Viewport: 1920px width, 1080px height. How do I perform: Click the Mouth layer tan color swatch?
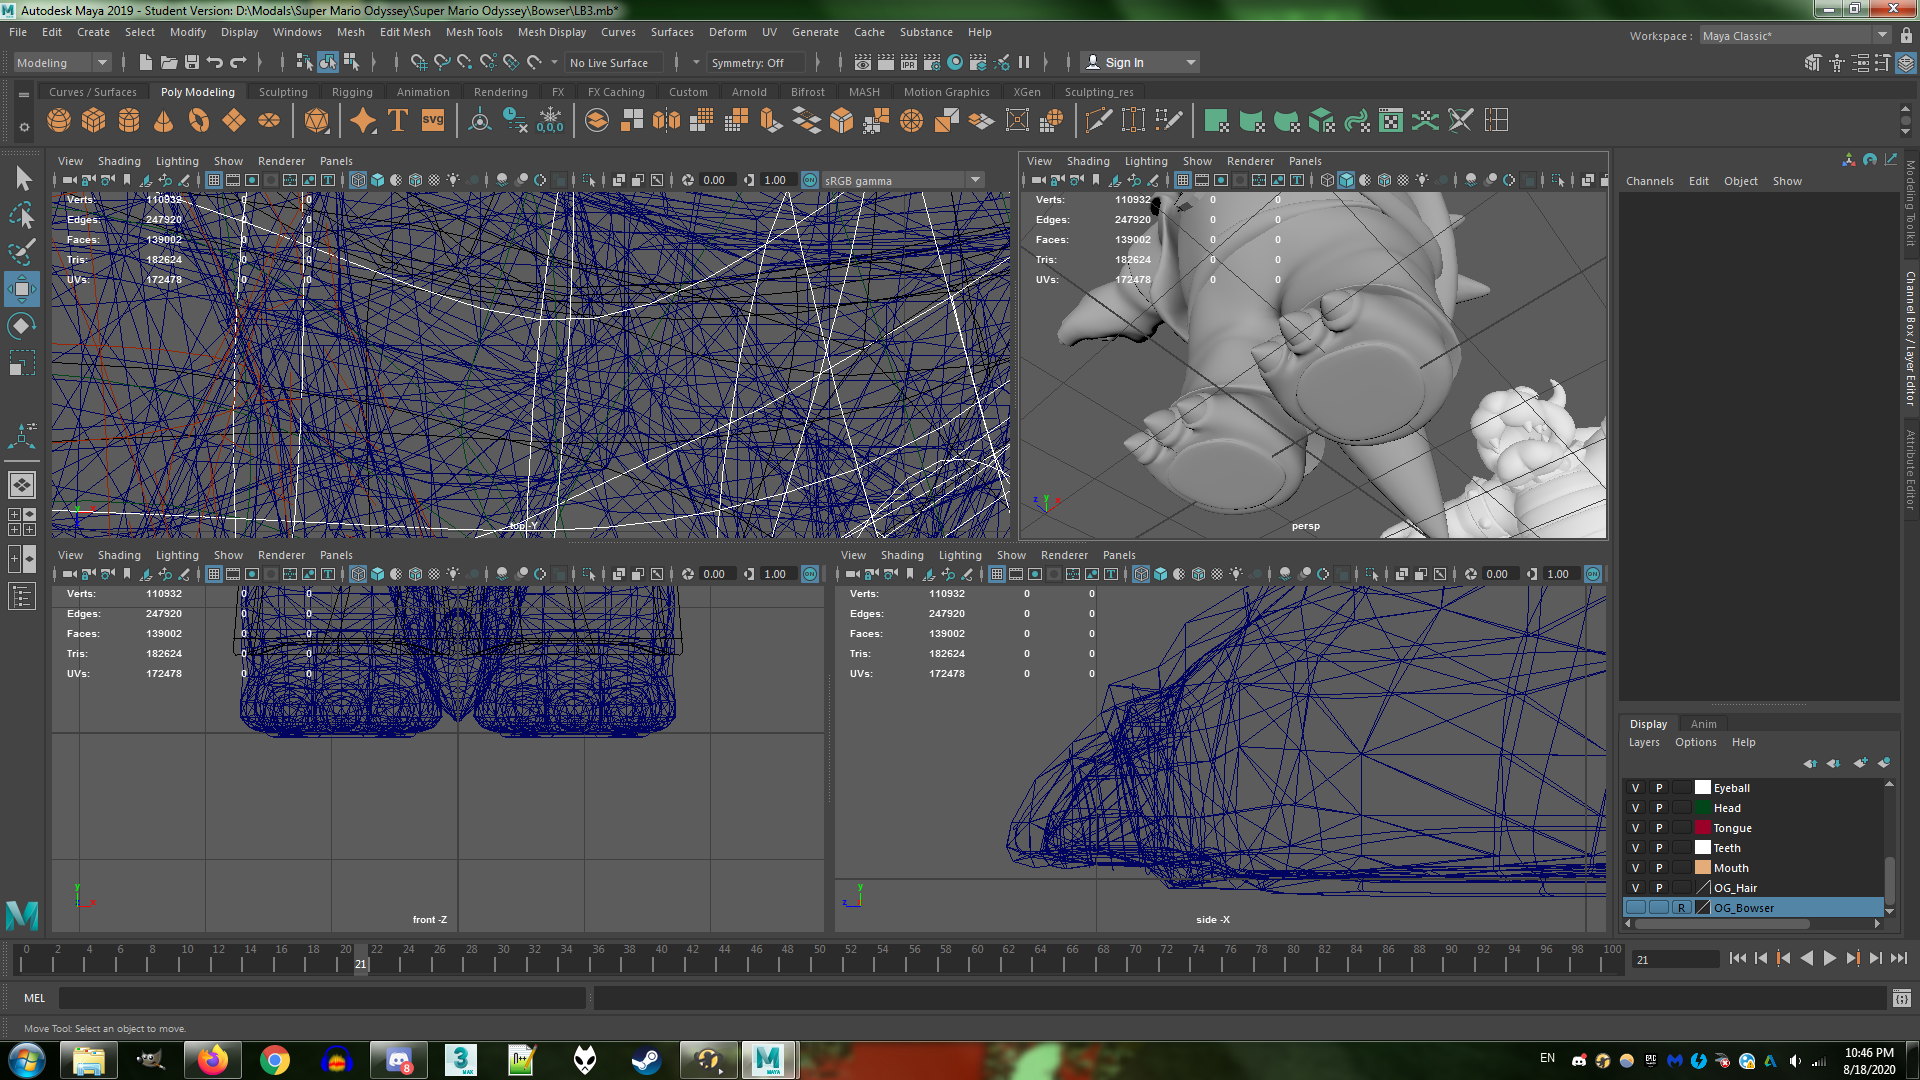[1703, 868]
